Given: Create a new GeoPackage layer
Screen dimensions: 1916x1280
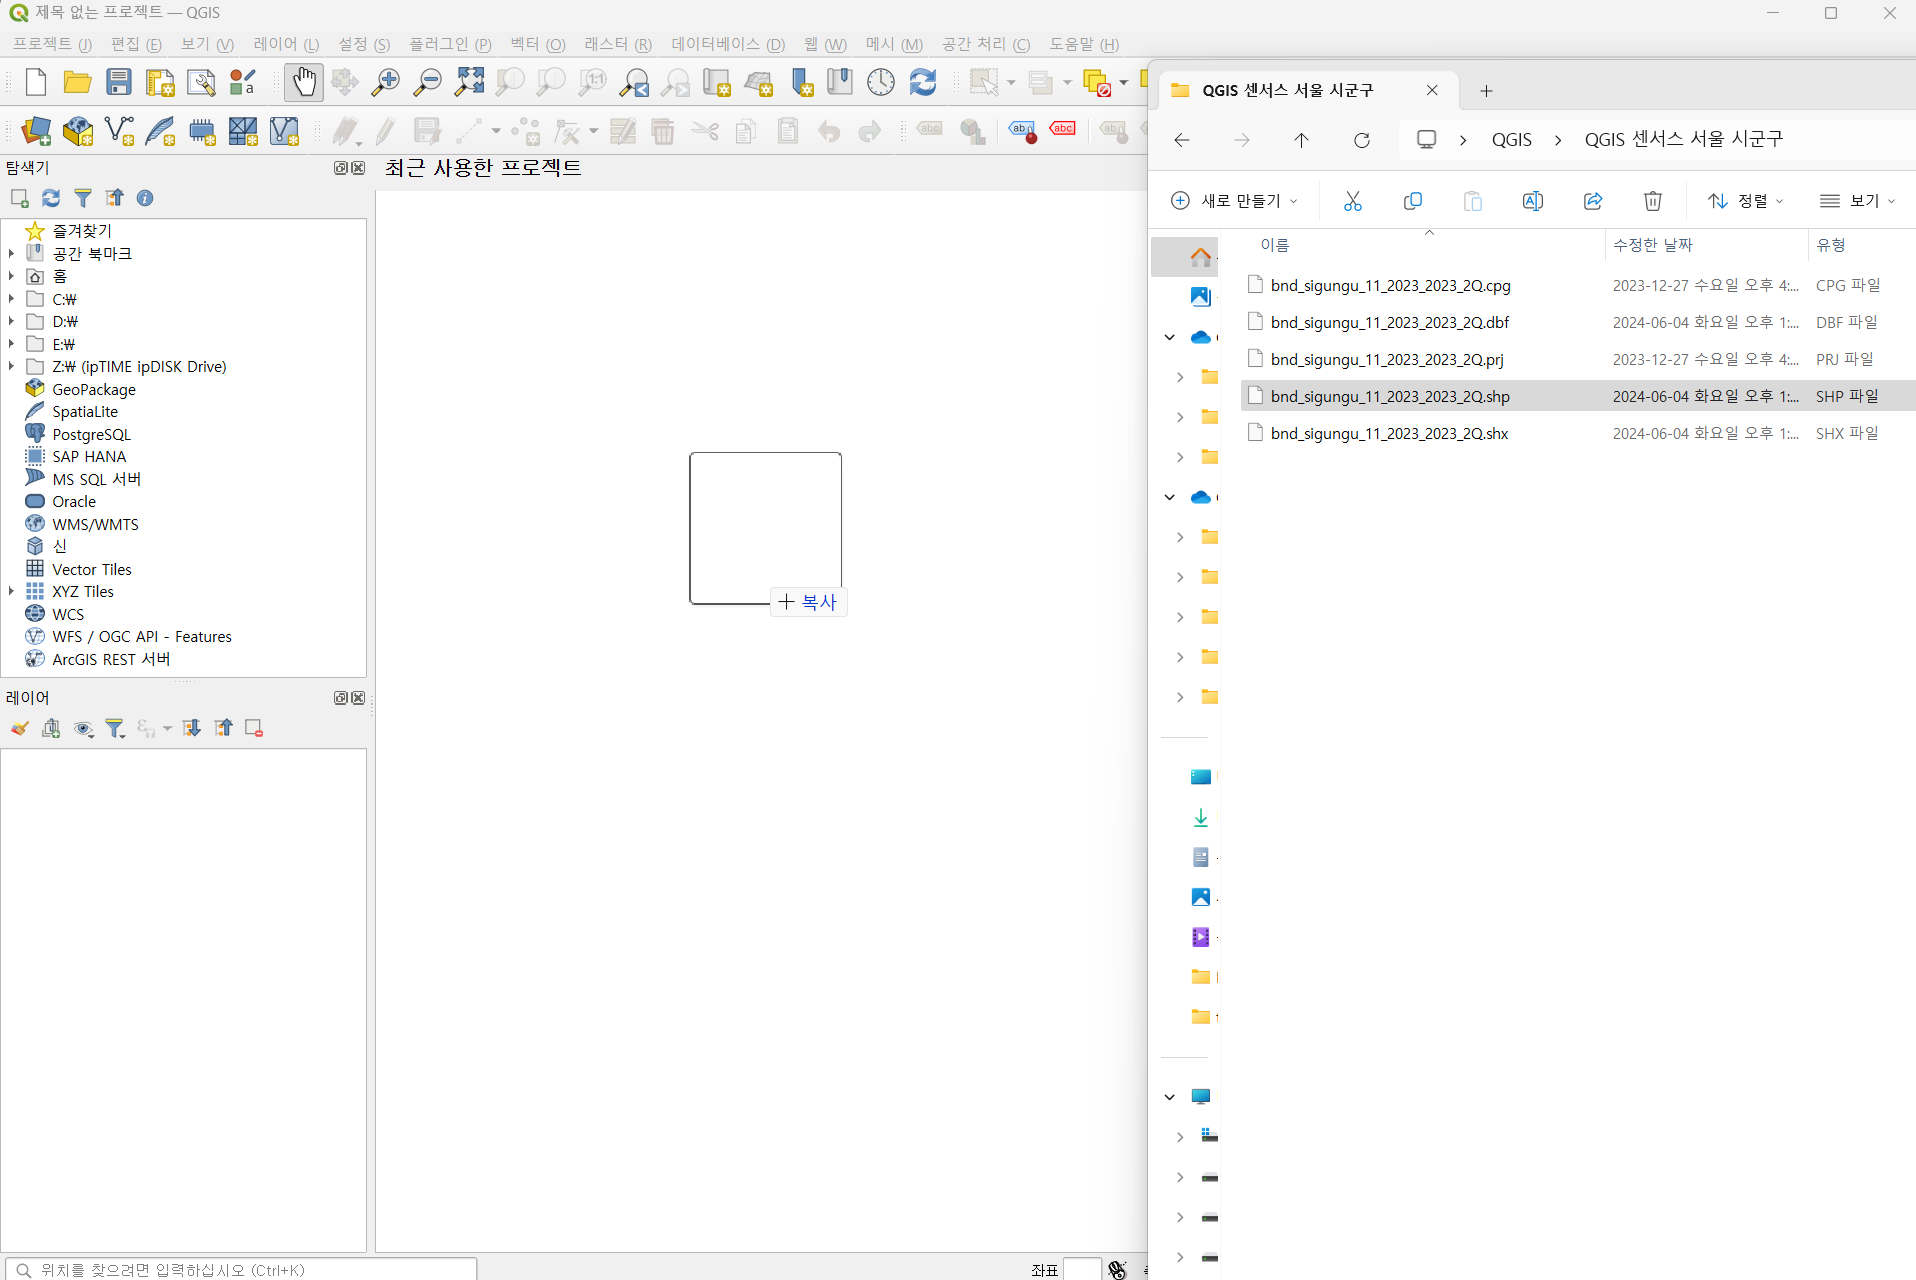Looking at the screenshot, I should tap(77, 131).
